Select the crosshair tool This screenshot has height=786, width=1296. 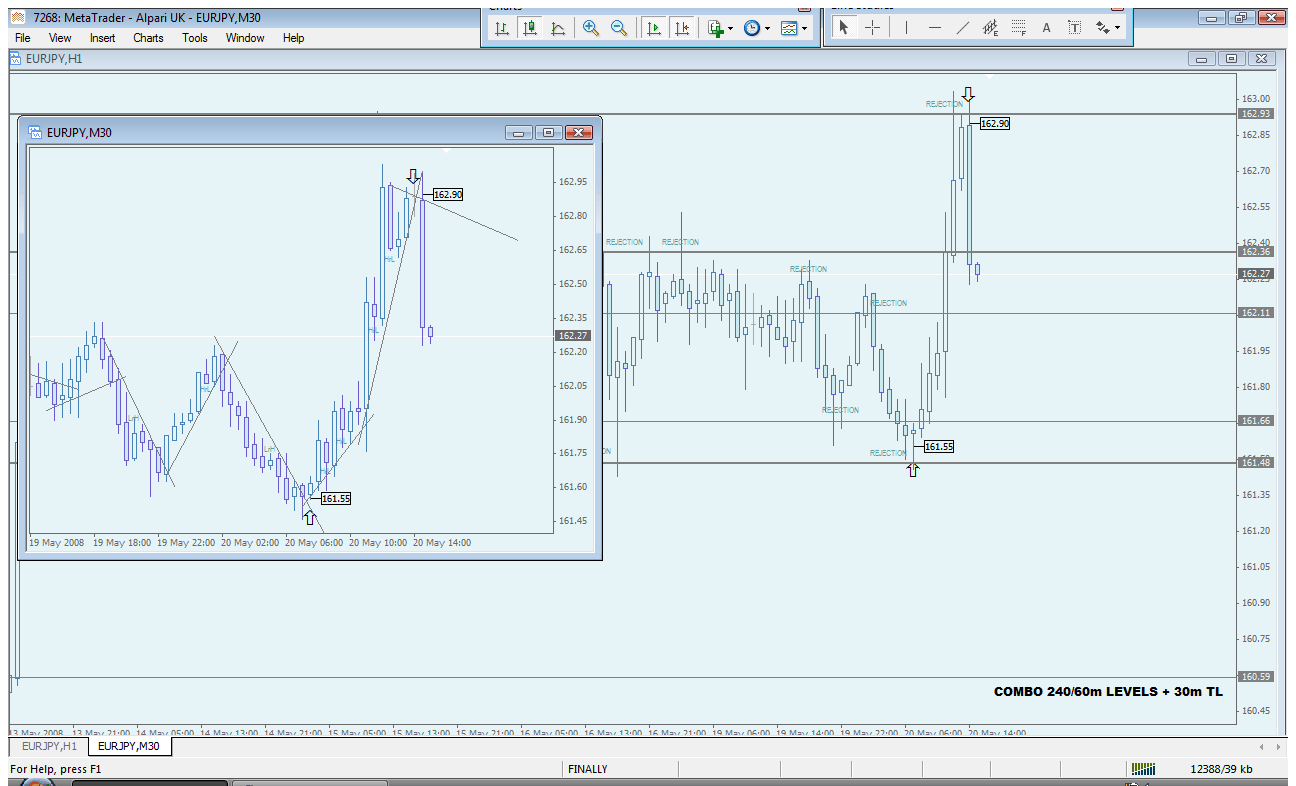point(872,28)
